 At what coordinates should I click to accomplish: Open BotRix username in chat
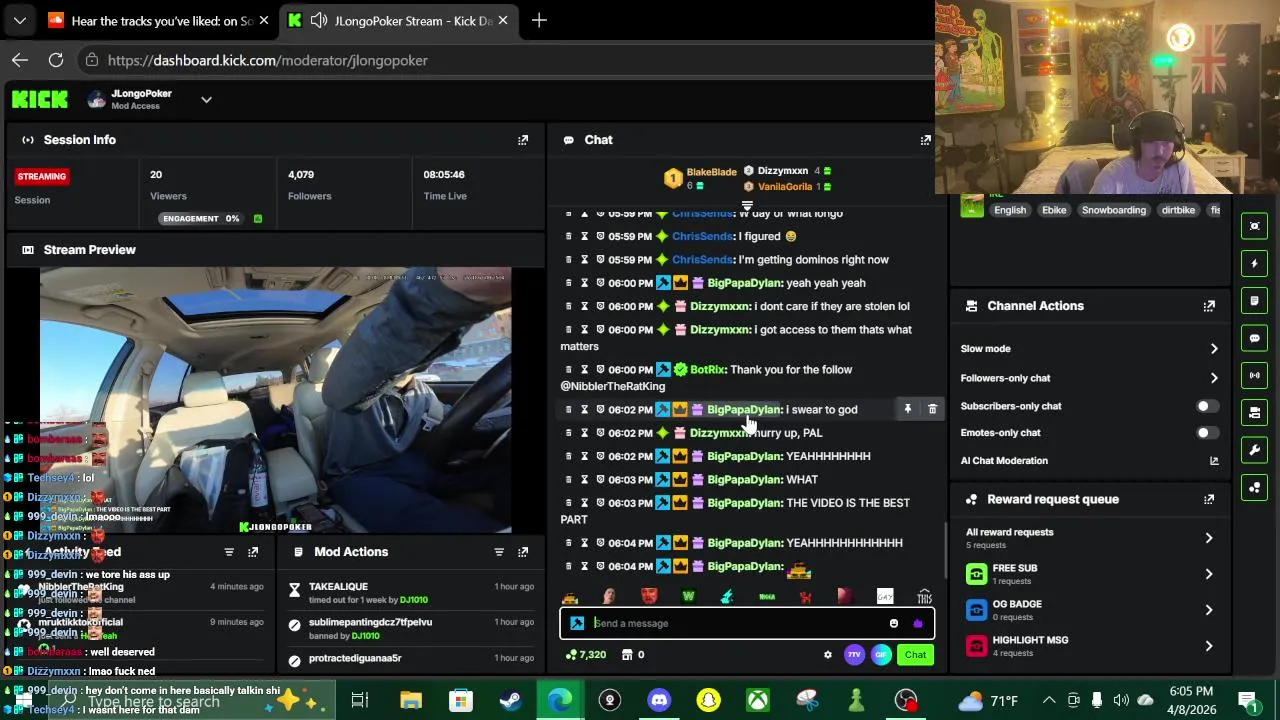(x=707, y=370)
